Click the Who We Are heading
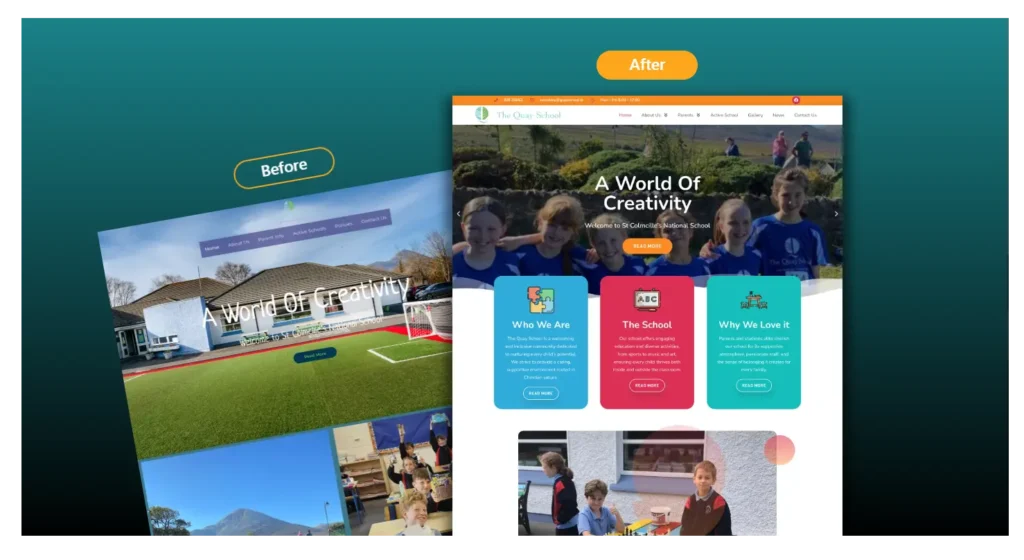 pos(541,324)
